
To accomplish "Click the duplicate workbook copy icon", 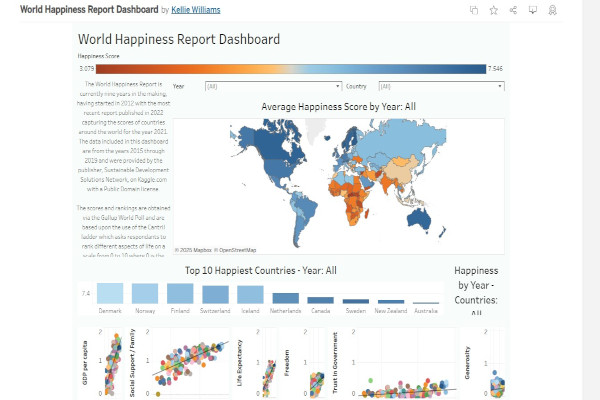I will (x=475, y=10).
